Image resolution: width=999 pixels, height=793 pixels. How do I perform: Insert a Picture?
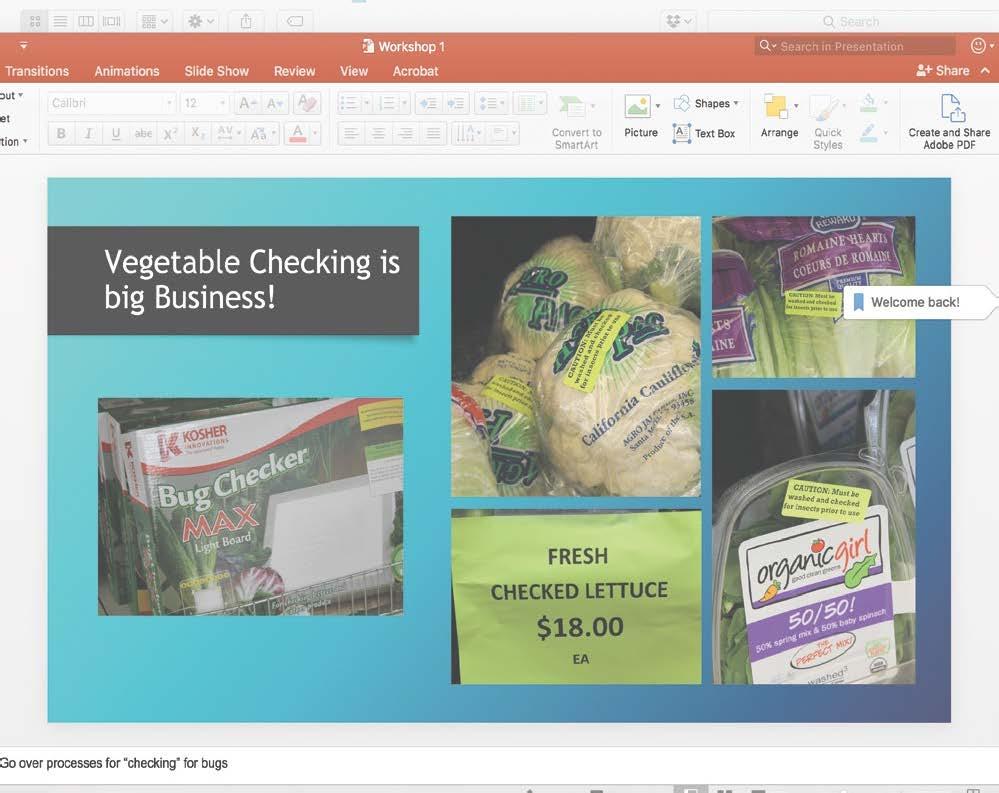coord(640,116)
